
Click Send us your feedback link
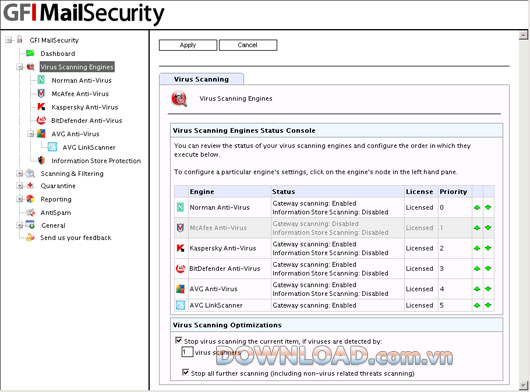point(76,238)
